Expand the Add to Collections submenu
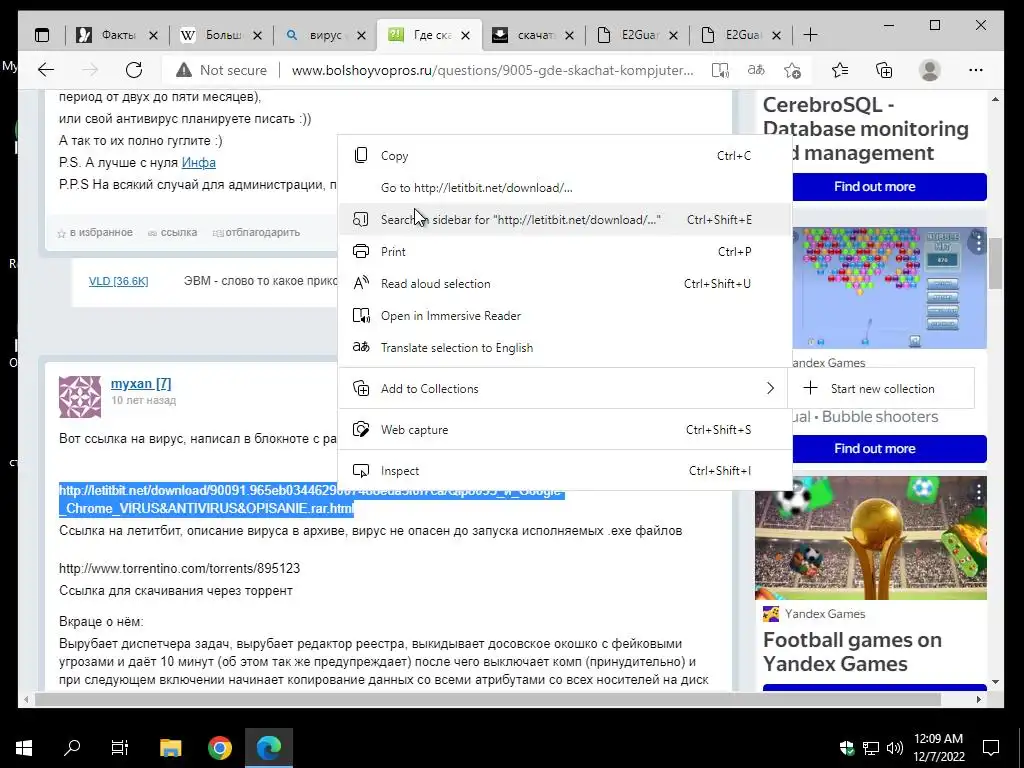 coord(565,389)
